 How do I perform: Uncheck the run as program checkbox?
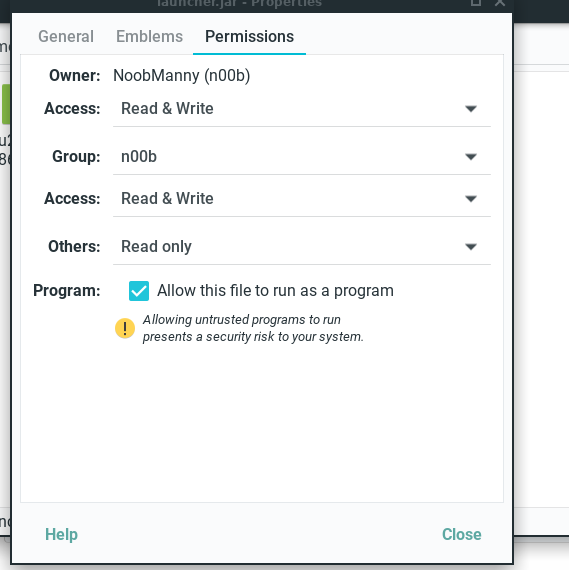pos(139,291)
